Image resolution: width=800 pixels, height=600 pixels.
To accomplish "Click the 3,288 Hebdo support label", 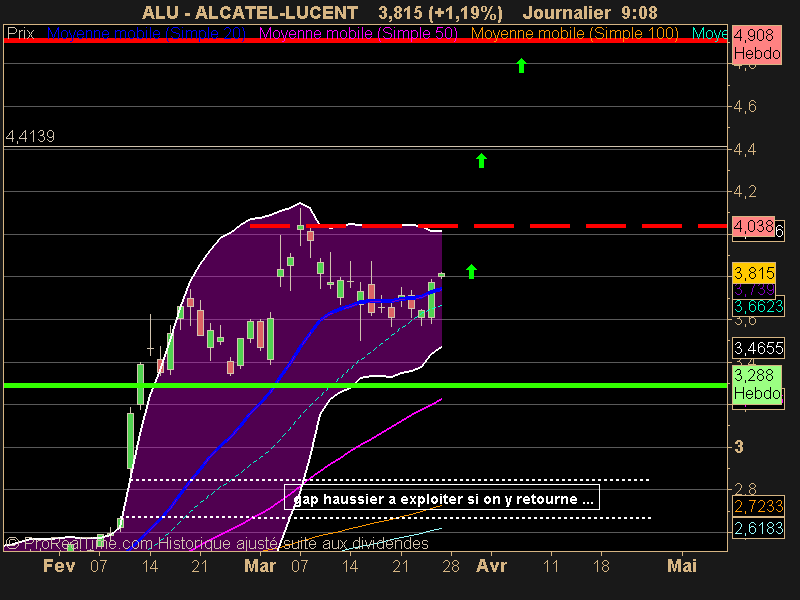I will pos(757,385).
